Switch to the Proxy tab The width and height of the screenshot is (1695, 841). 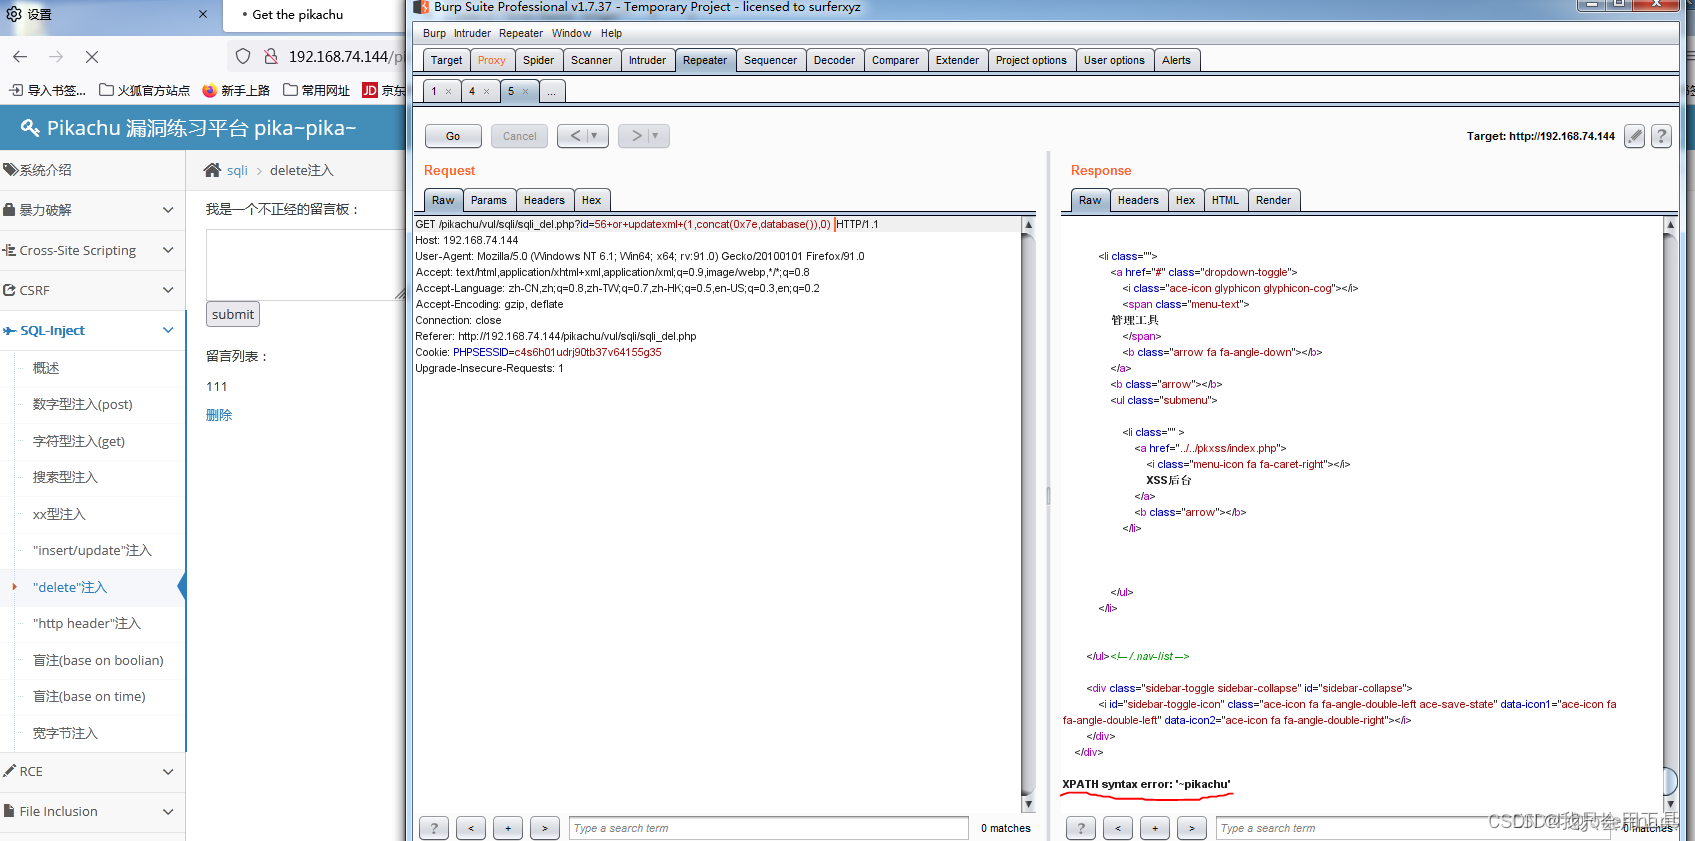(x=491, y=60)
